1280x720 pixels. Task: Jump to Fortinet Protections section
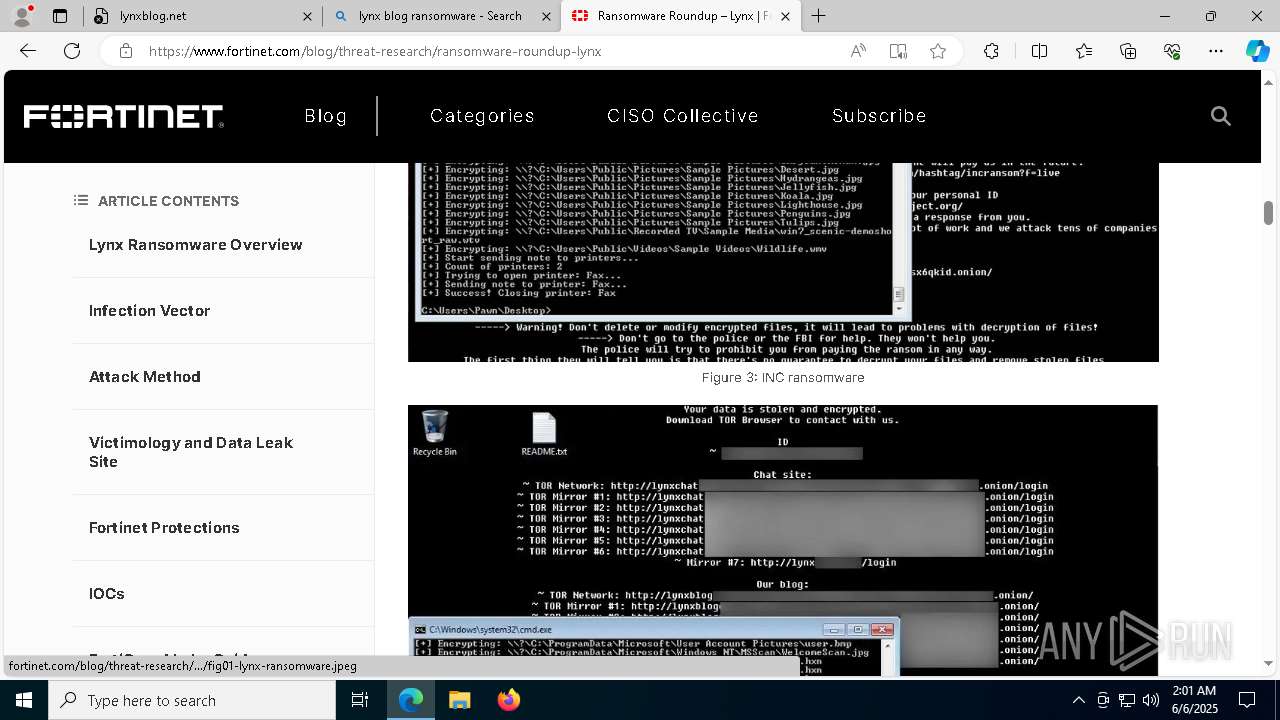pyautogui.click(x=164, y=528)
